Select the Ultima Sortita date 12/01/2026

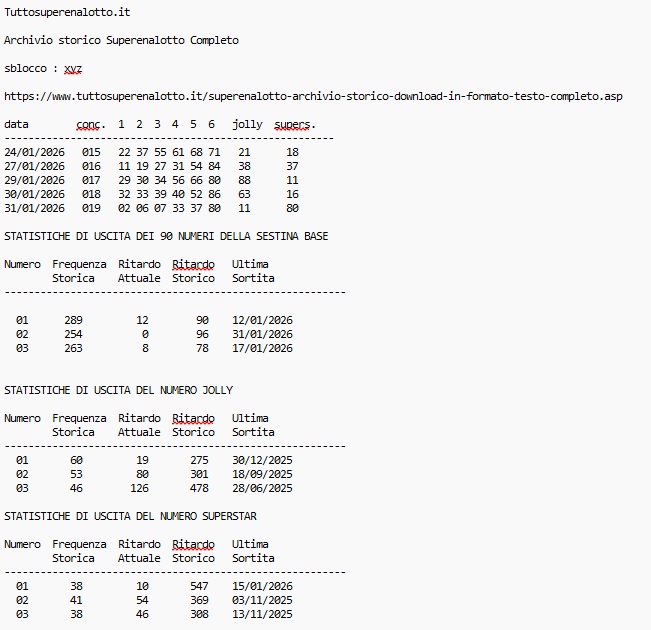coord(262,320)
